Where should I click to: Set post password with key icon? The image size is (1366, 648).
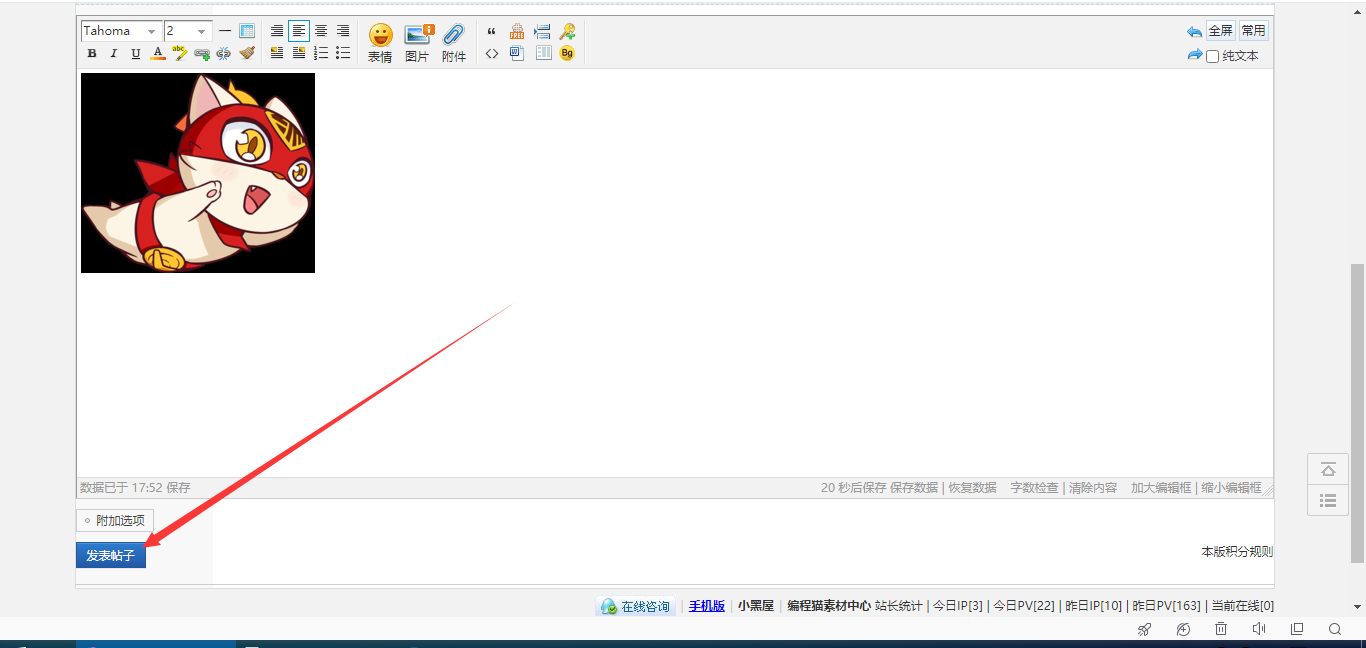click(x=567, y=31)
